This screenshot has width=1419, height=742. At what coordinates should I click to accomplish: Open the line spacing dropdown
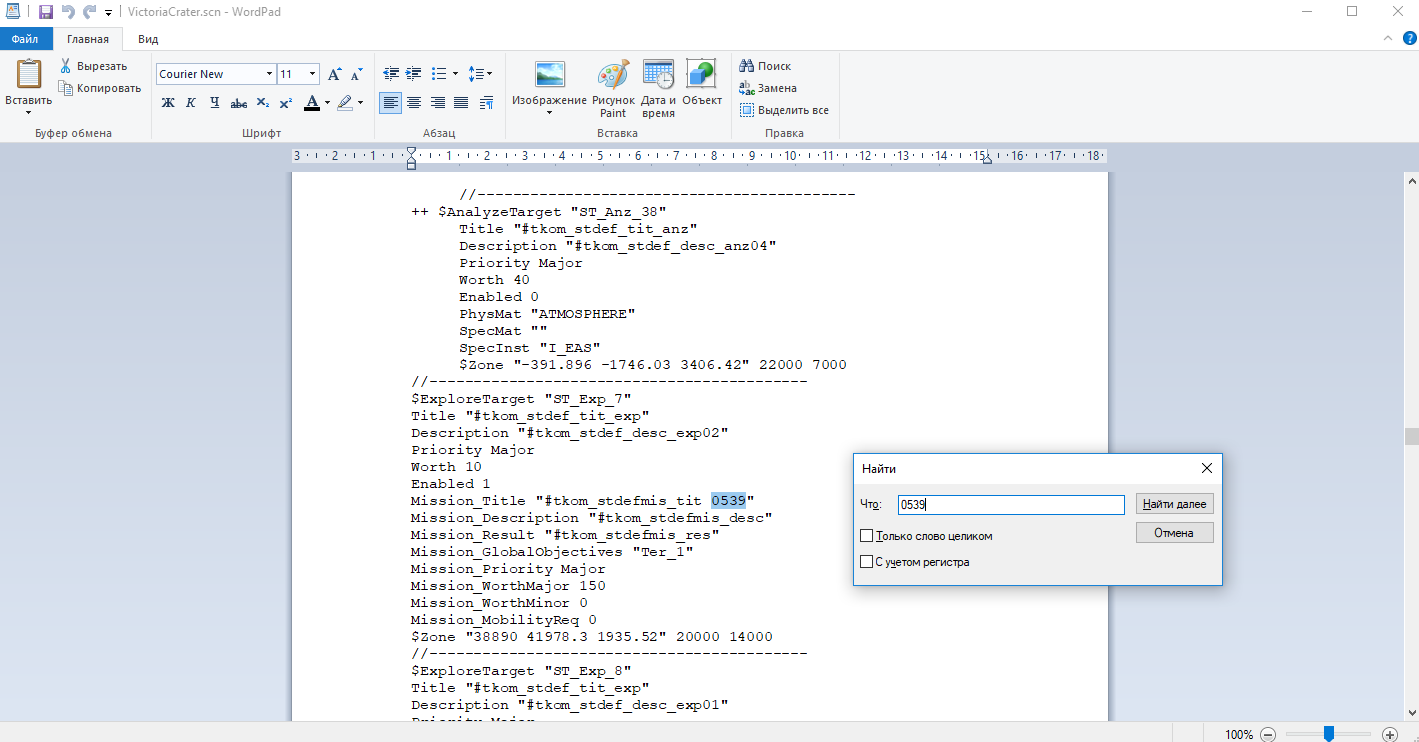(480, 74)
